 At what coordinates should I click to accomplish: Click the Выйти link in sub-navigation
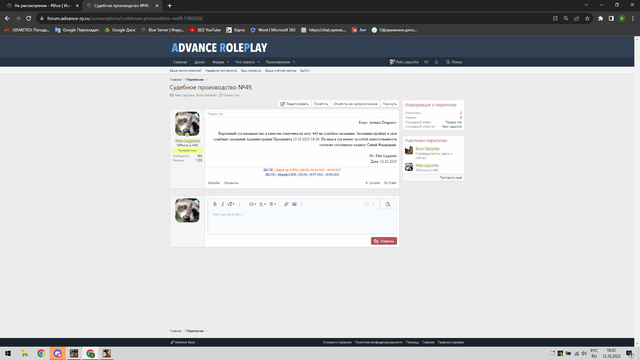(x=305, y=71)
